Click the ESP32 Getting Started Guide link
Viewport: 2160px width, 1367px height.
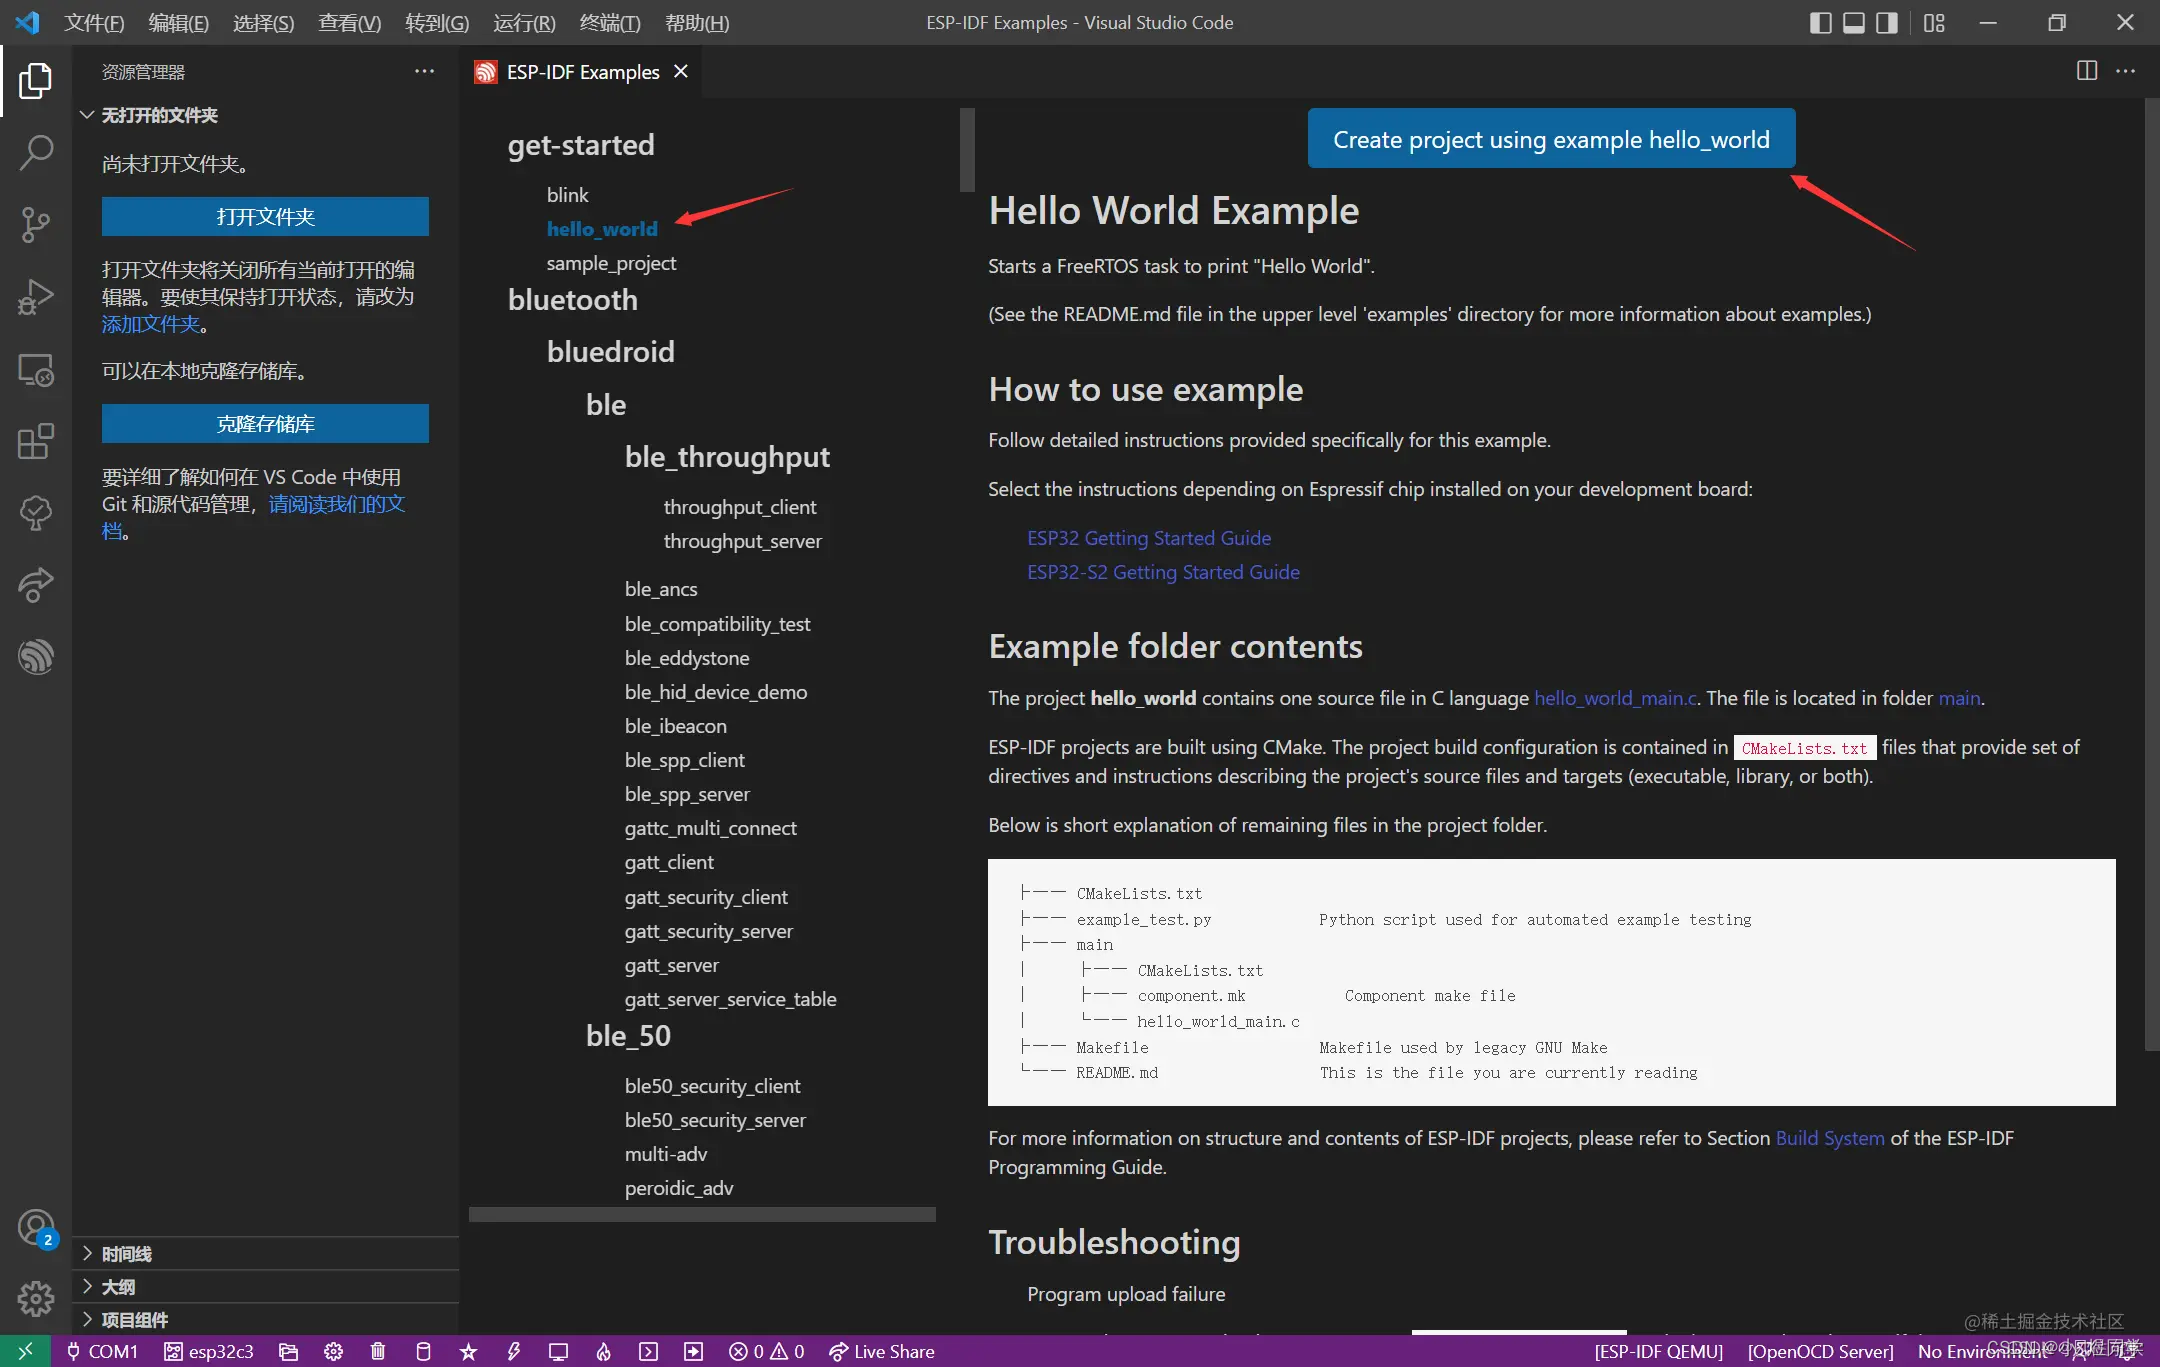[x=1149, y=537]
